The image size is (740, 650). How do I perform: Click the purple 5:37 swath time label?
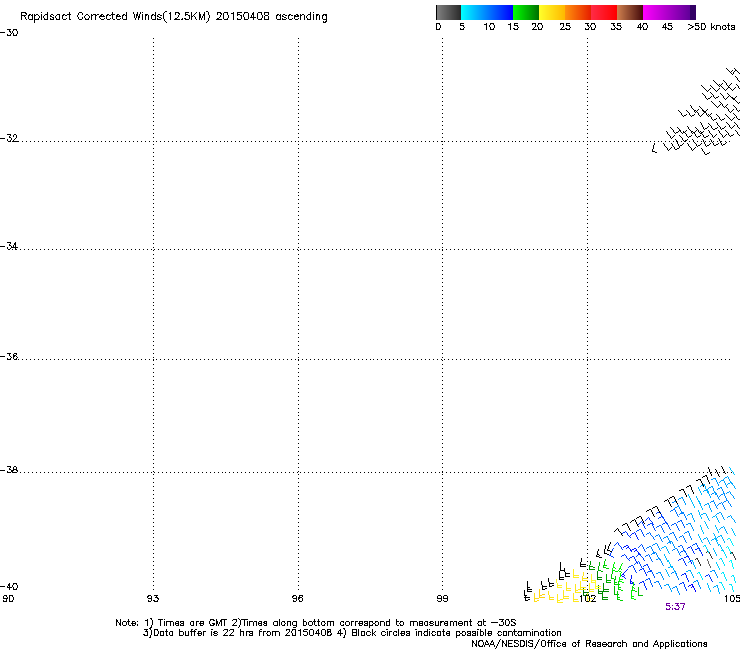point(675,607)
